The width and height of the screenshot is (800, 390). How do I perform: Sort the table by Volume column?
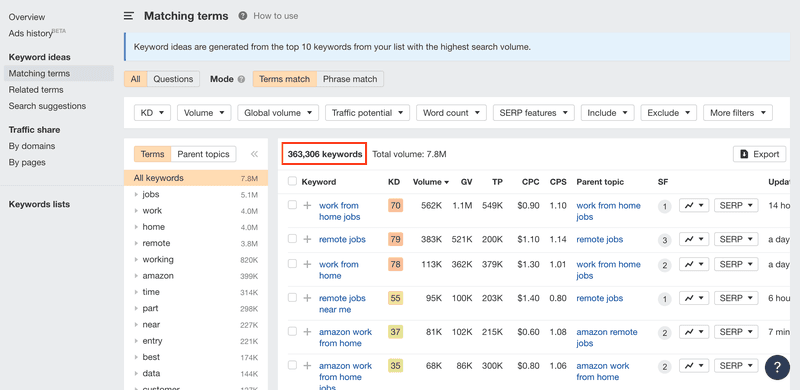(x=431, y=182)
